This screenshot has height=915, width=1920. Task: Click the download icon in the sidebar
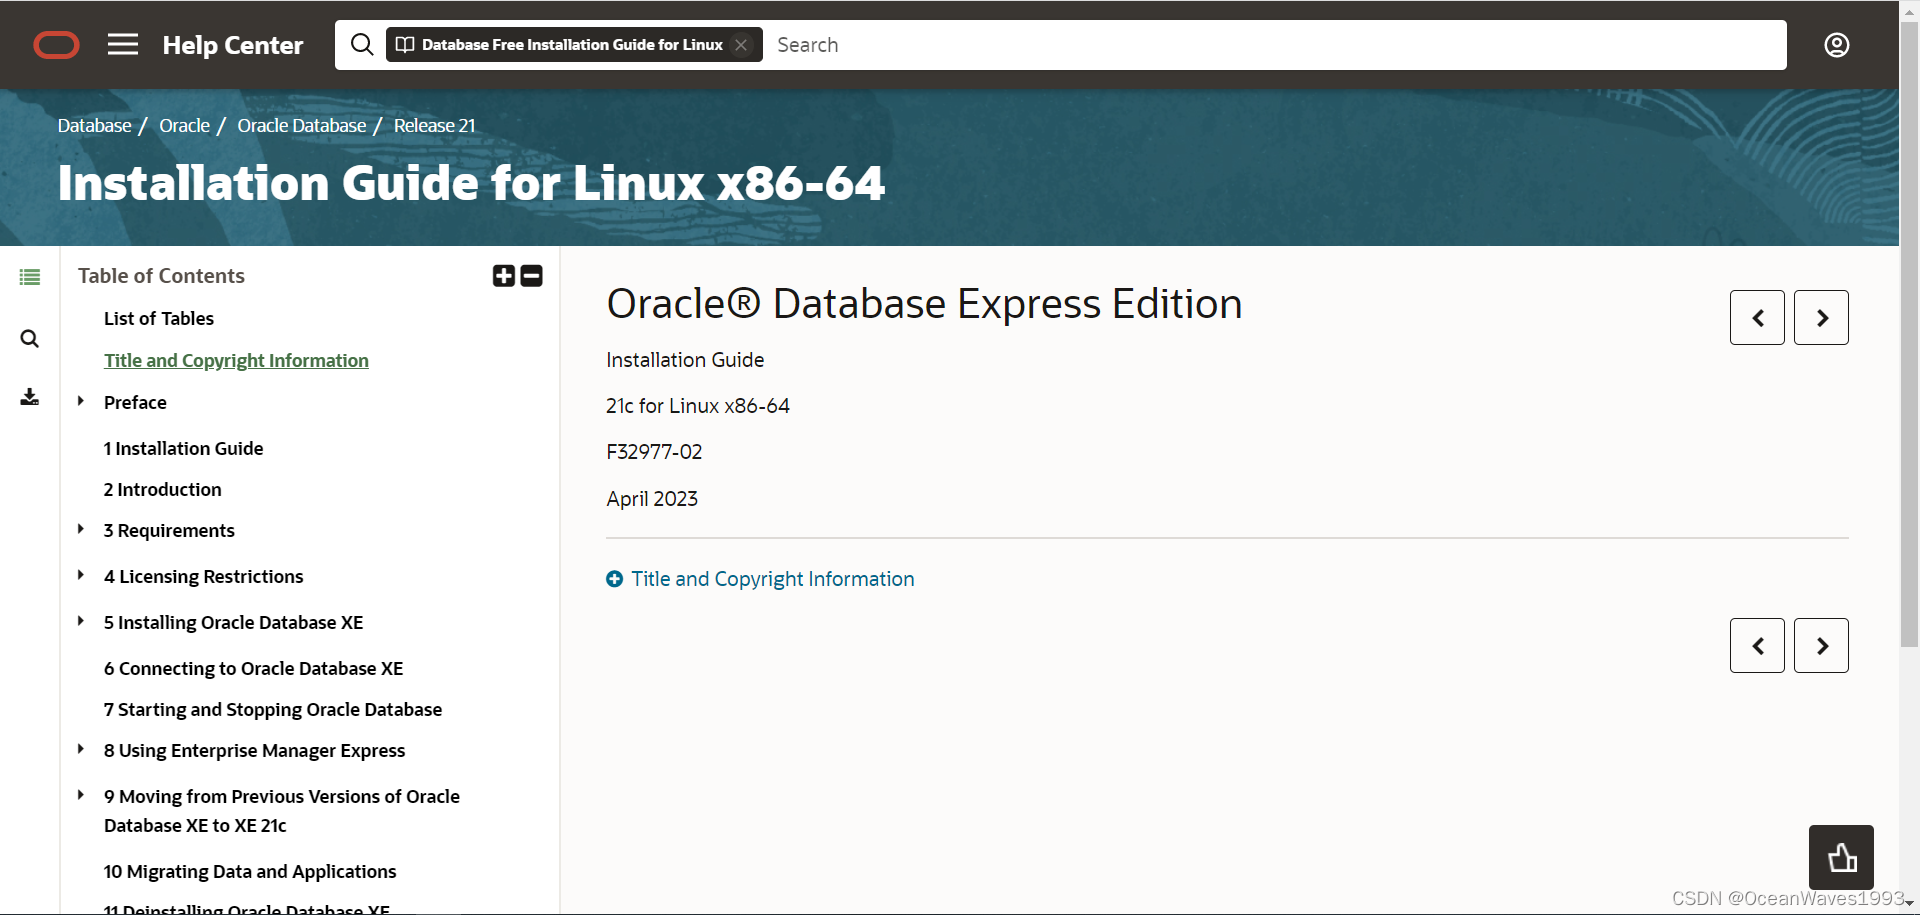[x=30, y=397]
